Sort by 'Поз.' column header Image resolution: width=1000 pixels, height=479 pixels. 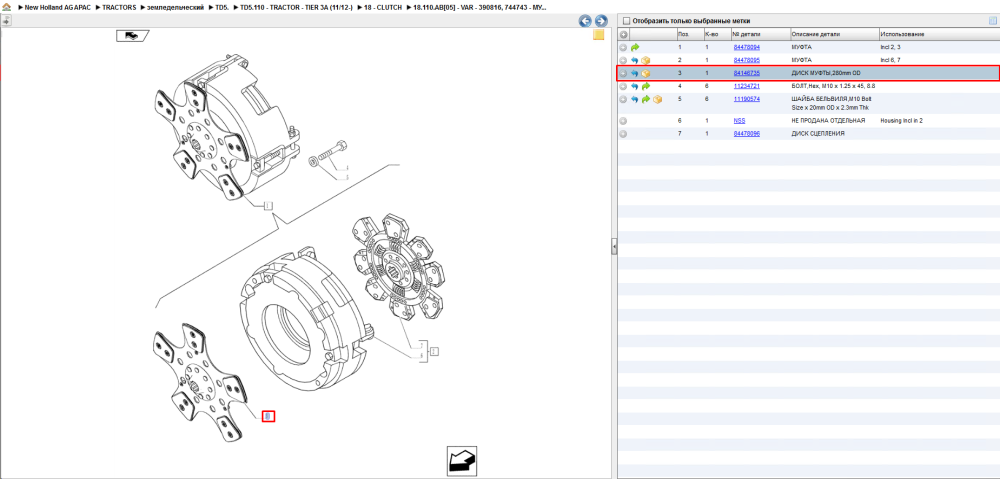689,34
